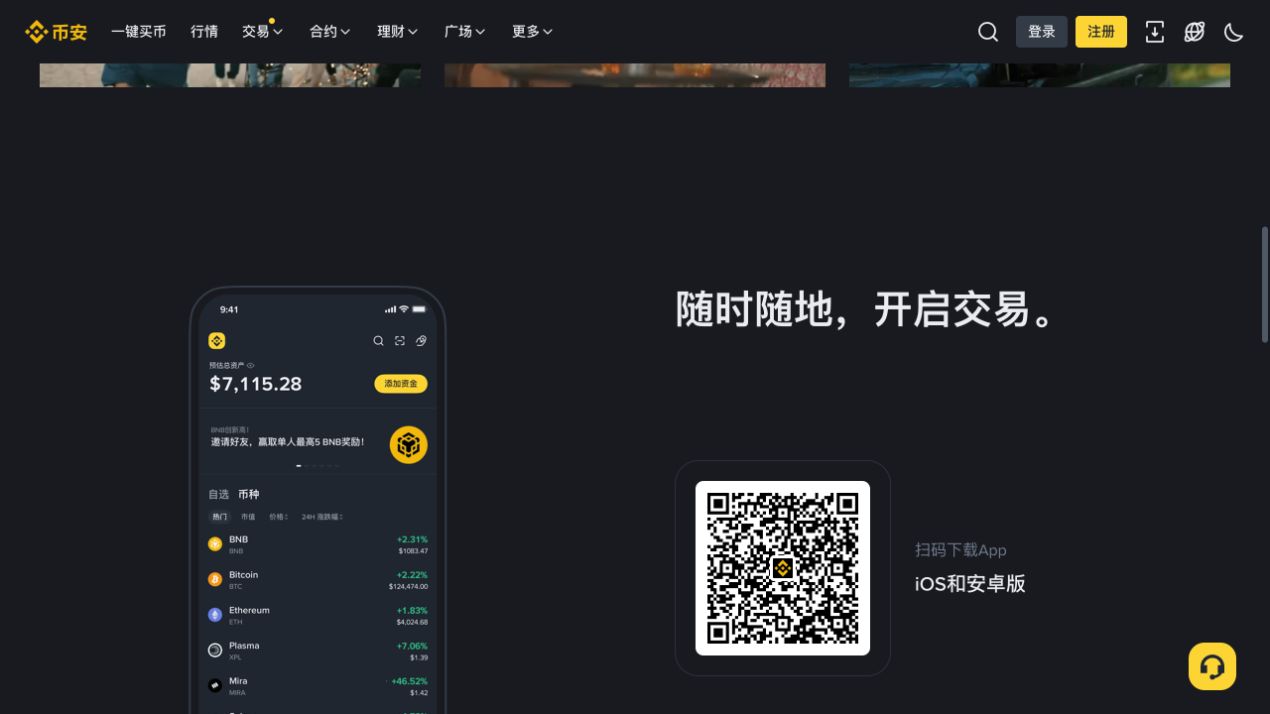Click the $7,115.28 balance value
The image size is (1270, 714).
tap(255, 384)
